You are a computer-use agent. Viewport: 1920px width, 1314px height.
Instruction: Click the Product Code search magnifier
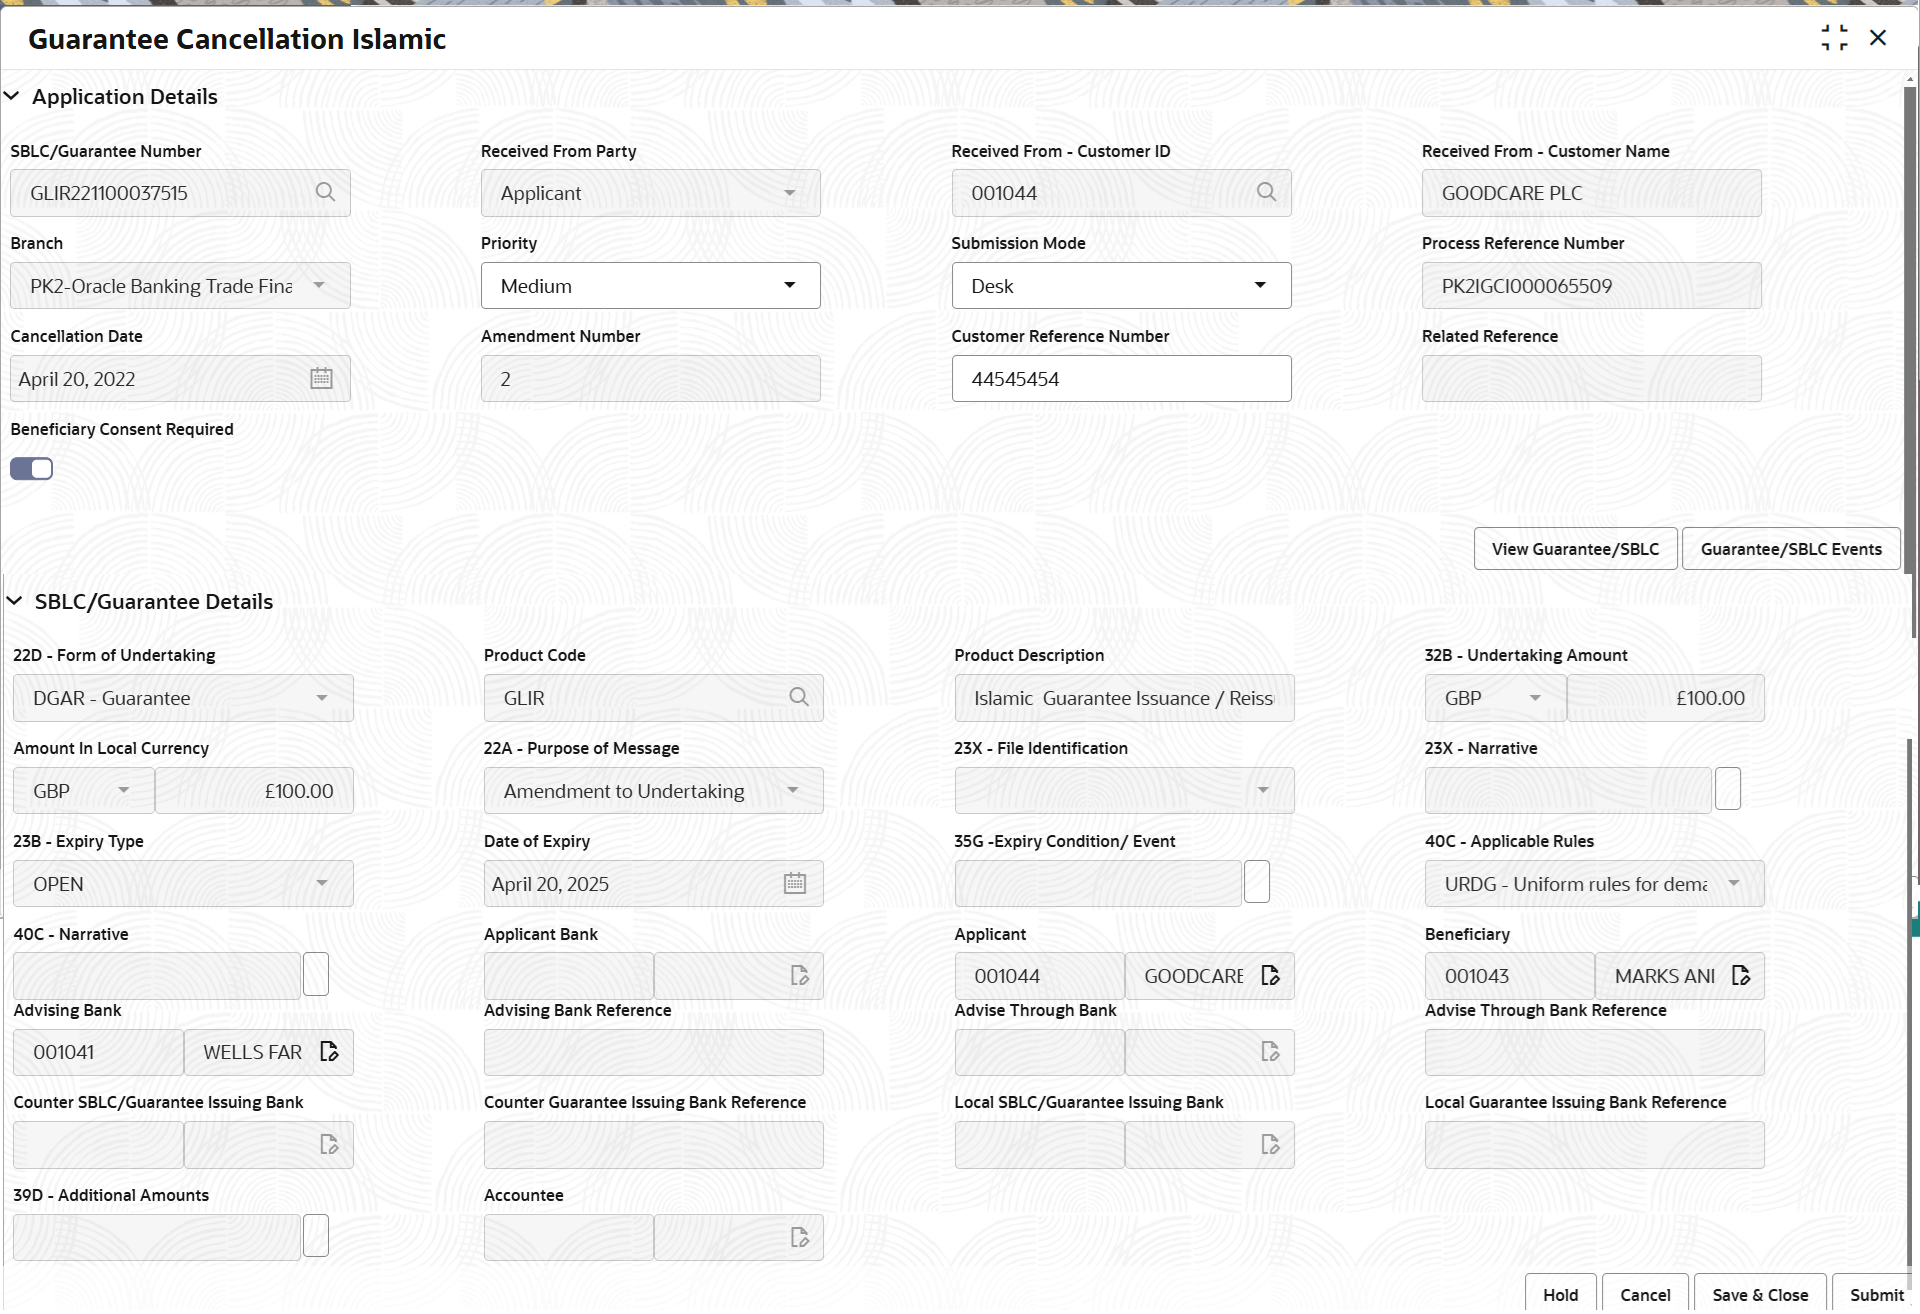coord(798,697)
